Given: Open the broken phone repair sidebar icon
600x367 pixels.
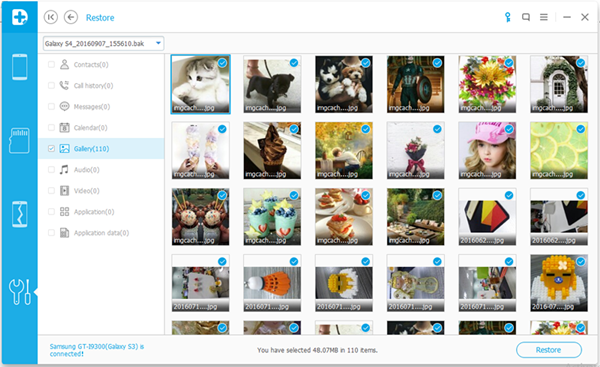Looking at the screenshot, I should point(20,214).
